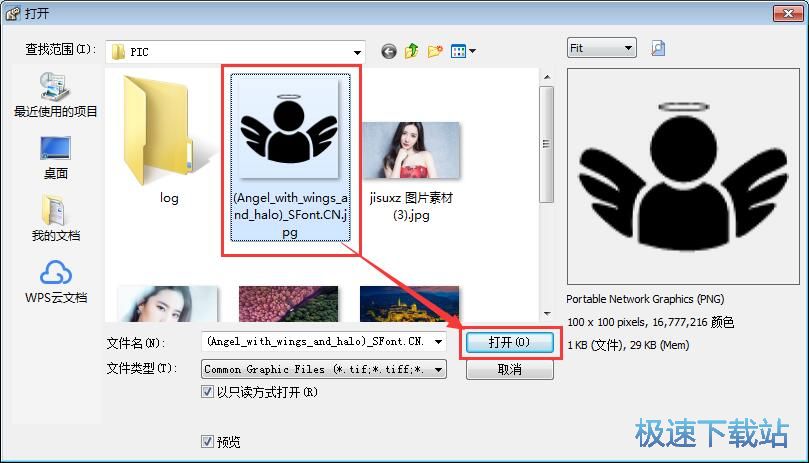Select the flower field thumbnail in second row
The height and width of the screenshot is (463, 809).
[288, 304]
